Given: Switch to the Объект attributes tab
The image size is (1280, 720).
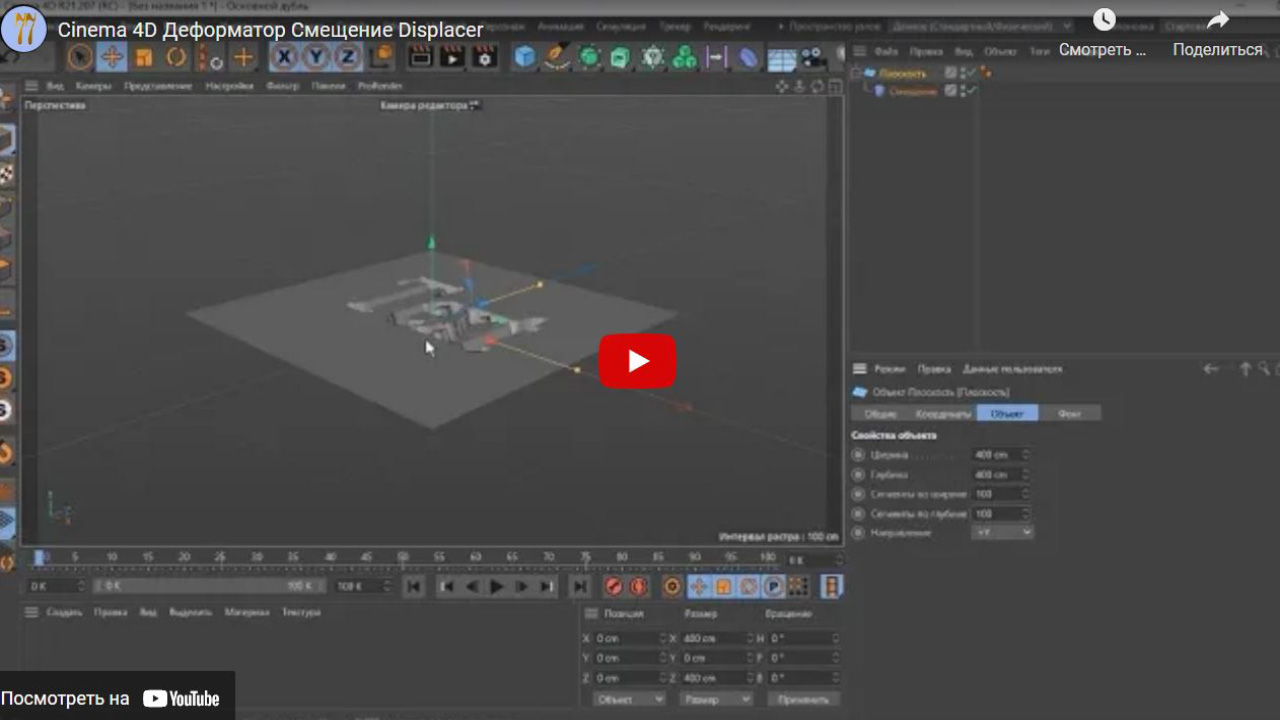Looking at the screenshot, I should click(x=1007, y=413).
